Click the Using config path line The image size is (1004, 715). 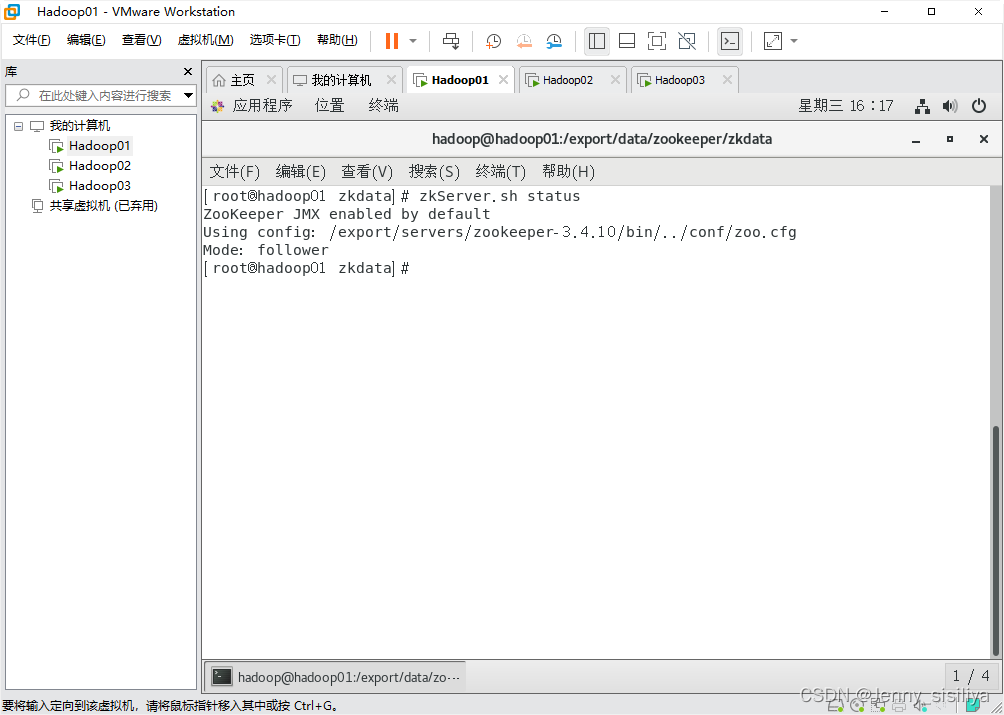[x=499, y=232]
